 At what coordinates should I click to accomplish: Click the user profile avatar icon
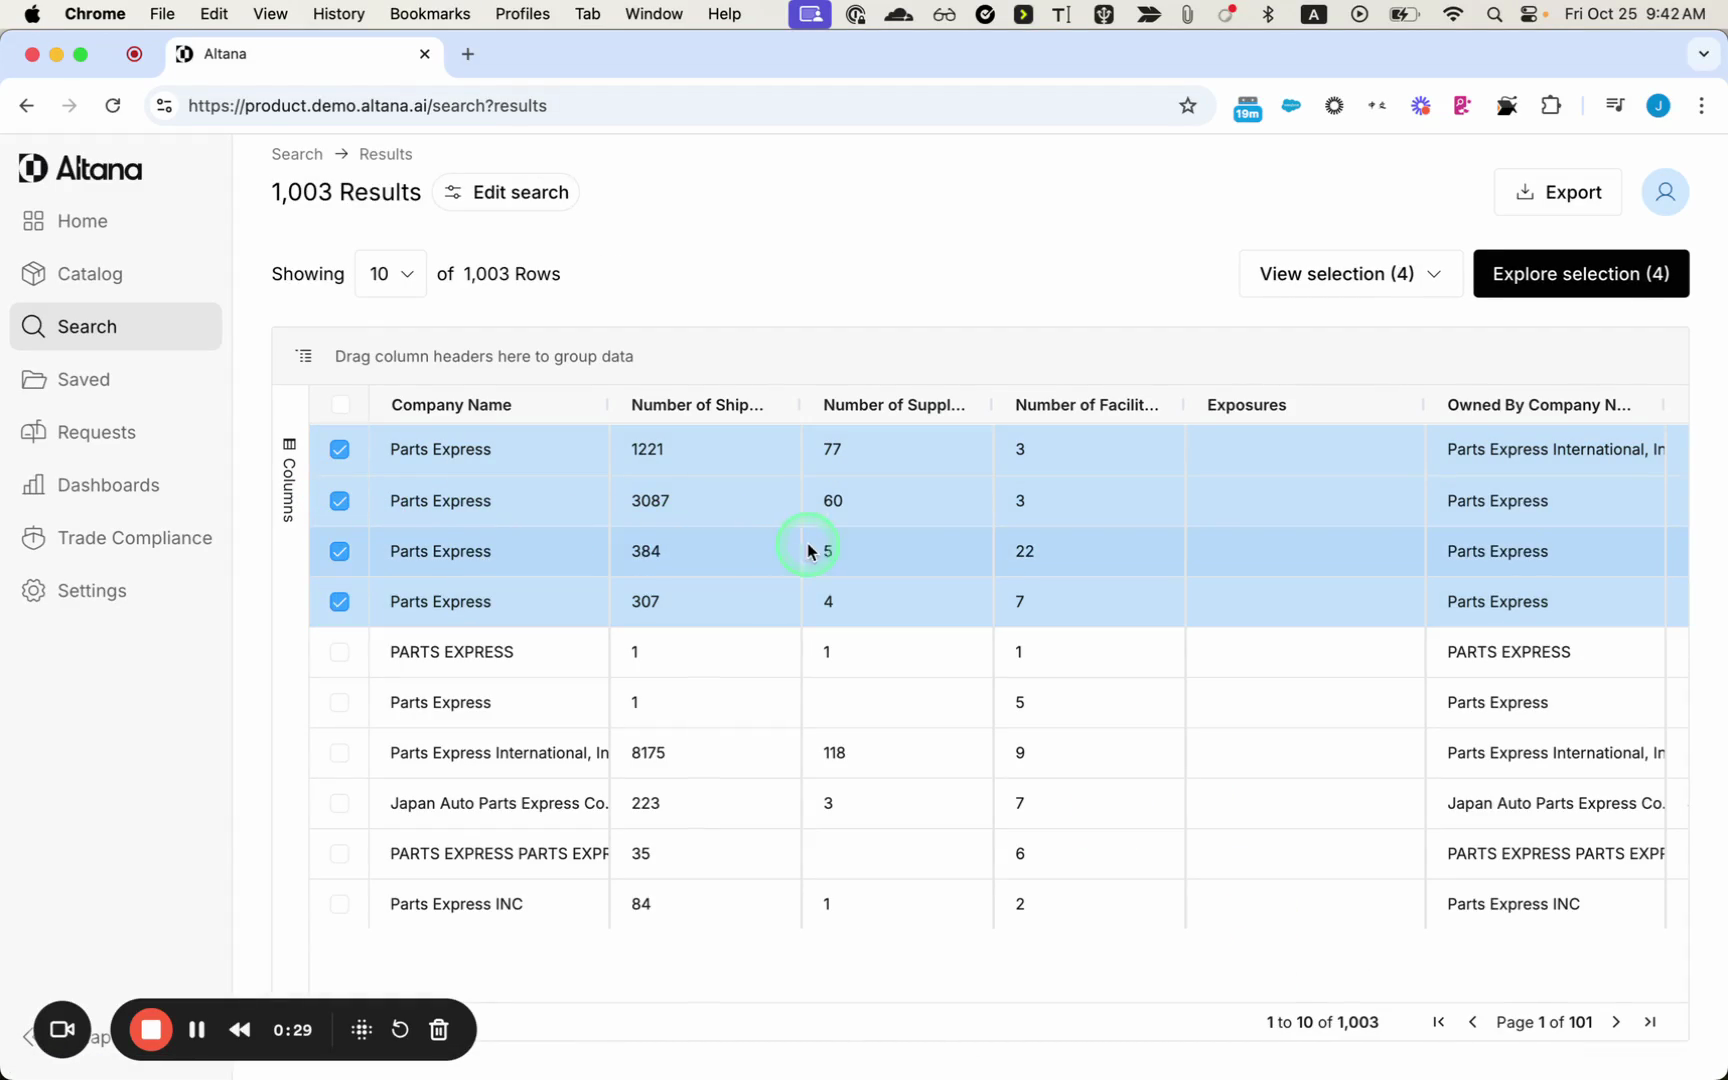click(x=1664, y=192)
